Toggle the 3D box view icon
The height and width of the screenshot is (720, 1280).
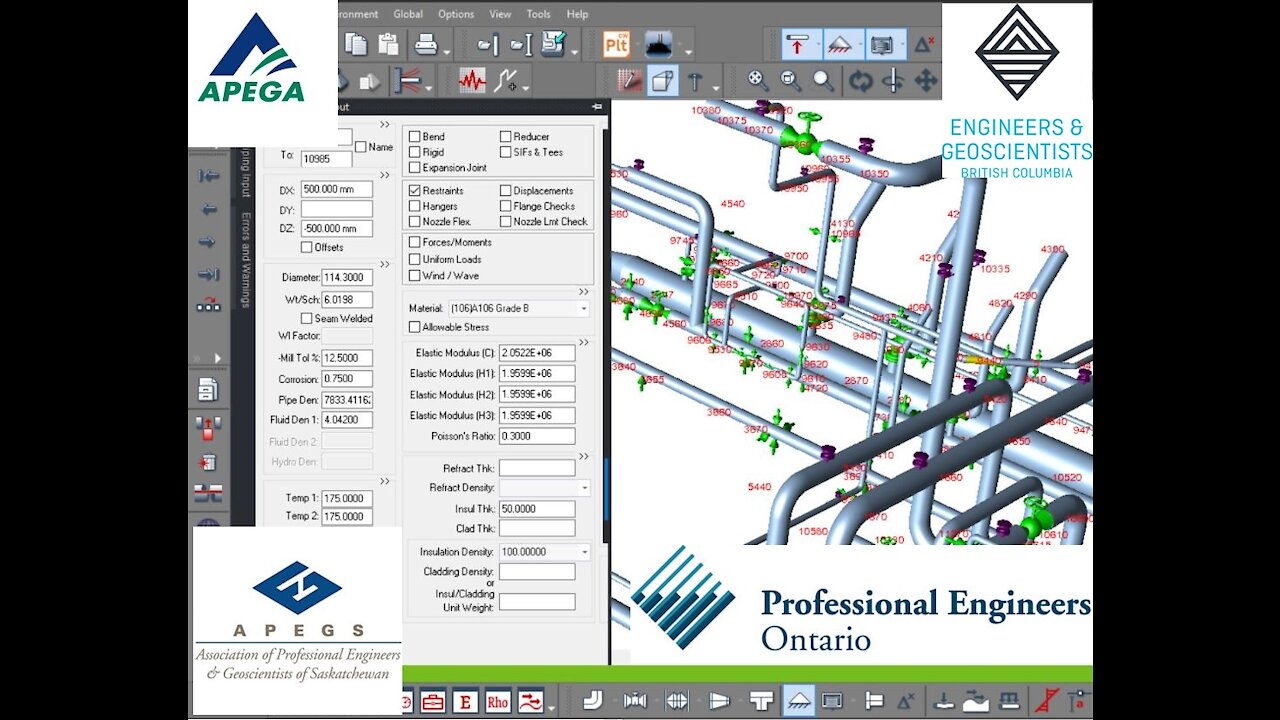point(661,80)
